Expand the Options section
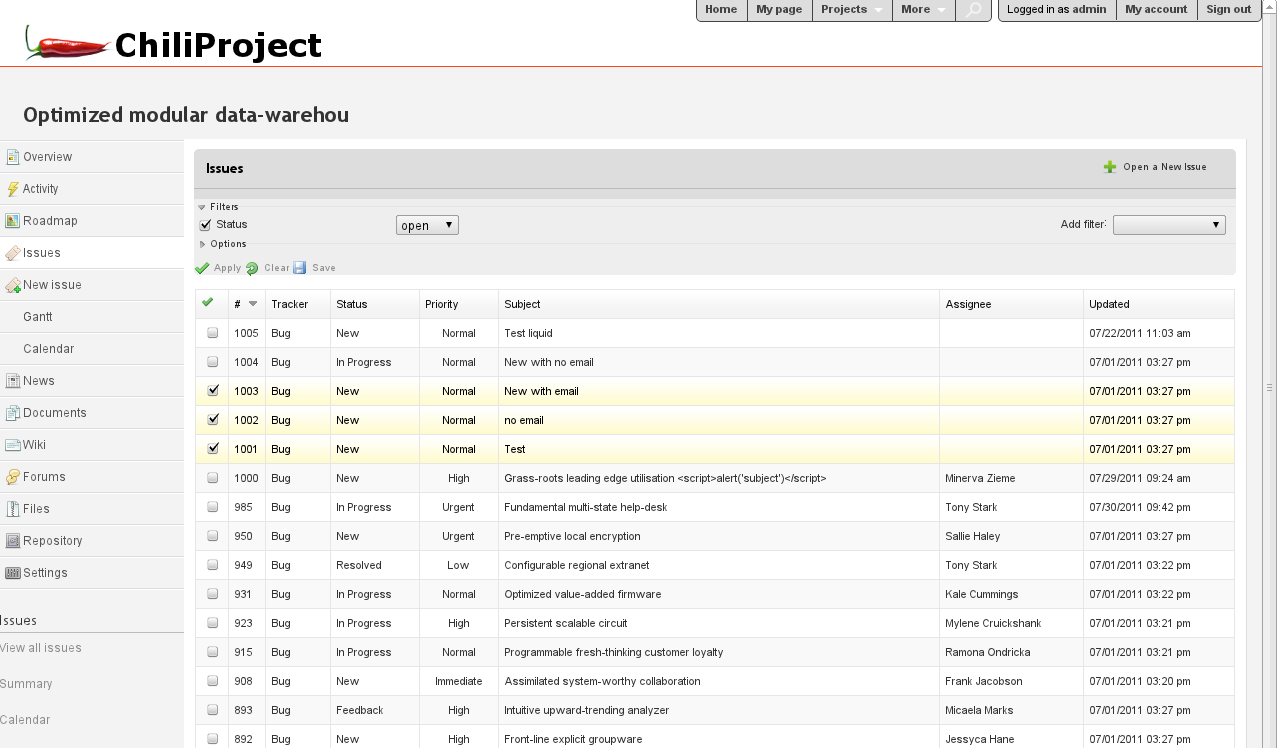This screenshot has width=1277, height=748. point(223,244)
